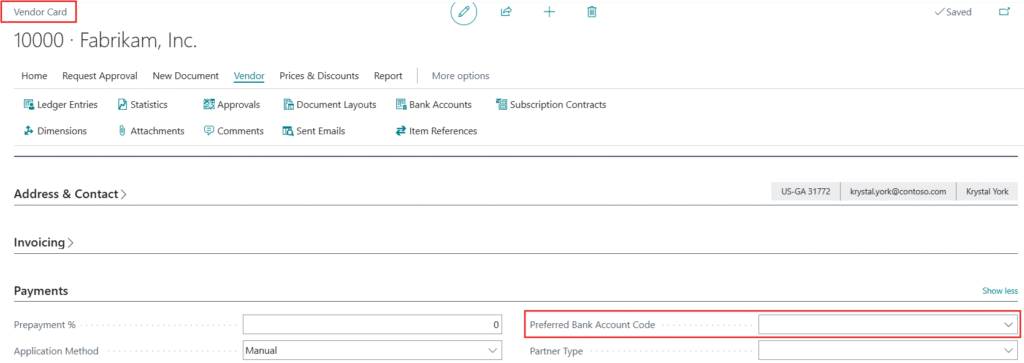Collapse the Payments section heading
Image resolution: width=1024 pixels, height=363 pixels.
click(41, 291)
